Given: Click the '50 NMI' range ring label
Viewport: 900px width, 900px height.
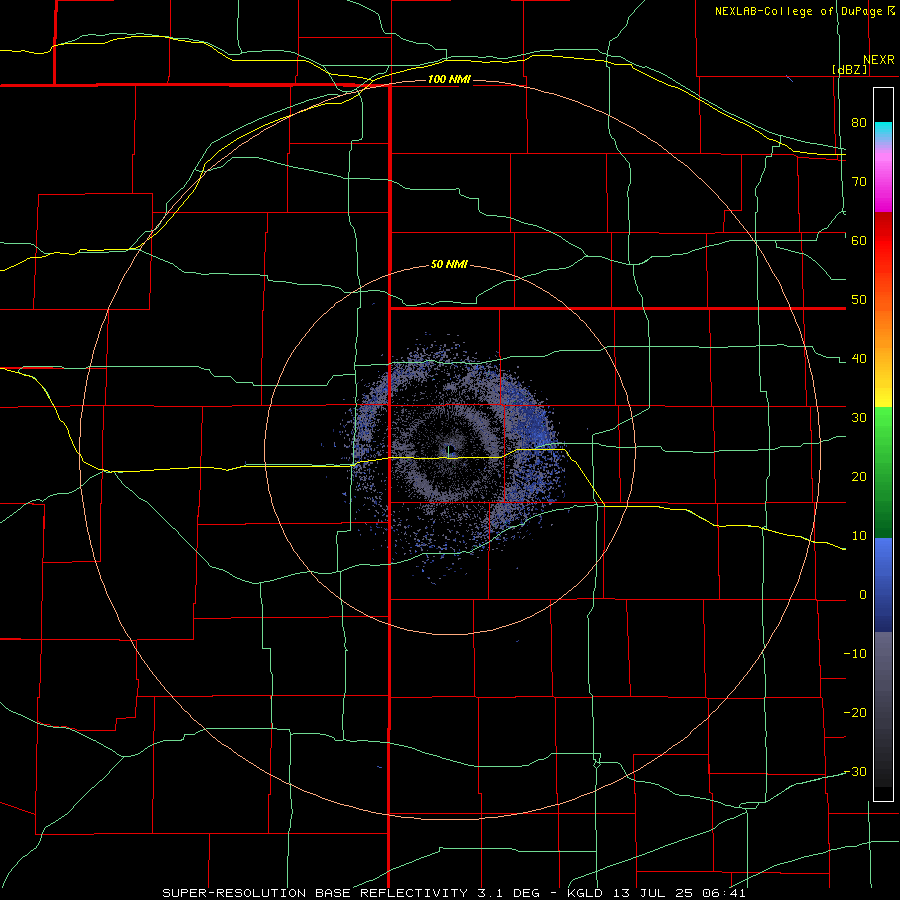Looking at the screenshot, I should [449, 265].
